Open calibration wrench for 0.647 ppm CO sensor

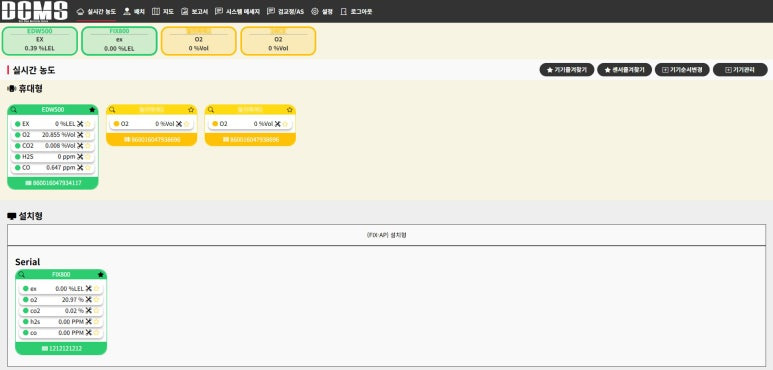80,168
